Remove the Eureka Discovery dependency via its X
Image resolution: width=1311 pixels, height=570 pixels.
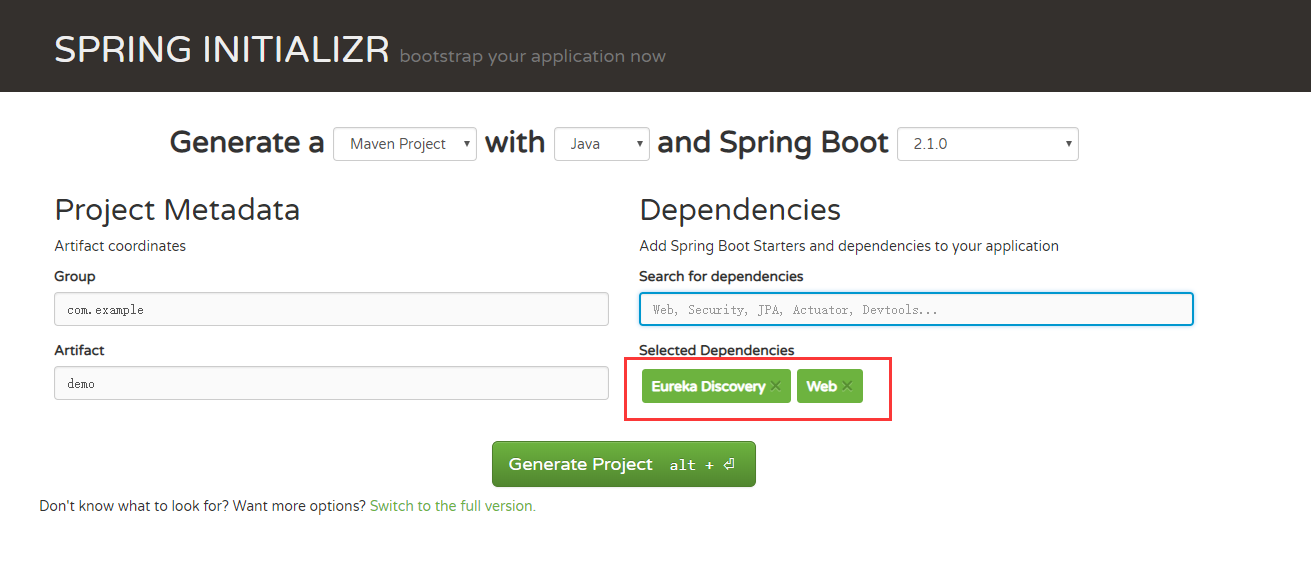click(775, 386)
